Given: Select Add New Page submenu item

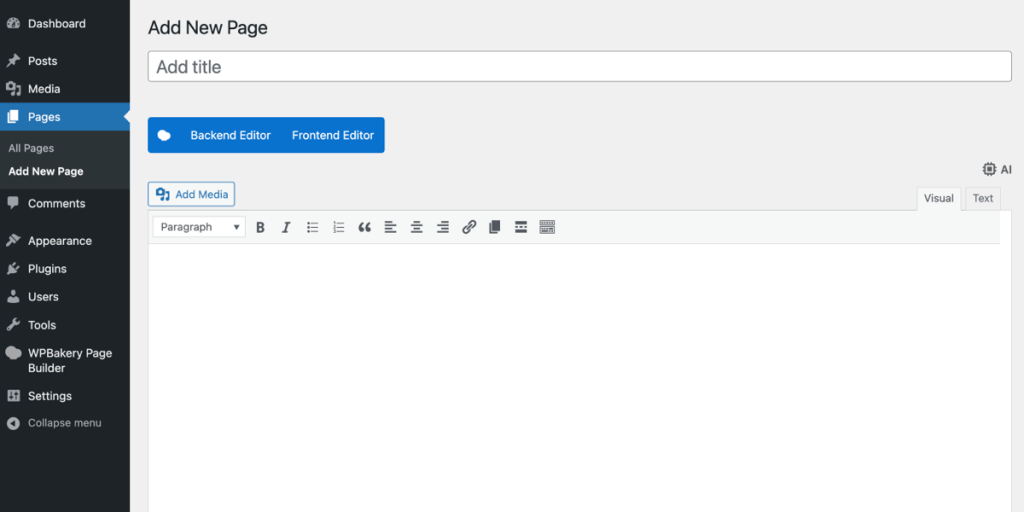Looking at the screenshot, I should tap(46, 172).
